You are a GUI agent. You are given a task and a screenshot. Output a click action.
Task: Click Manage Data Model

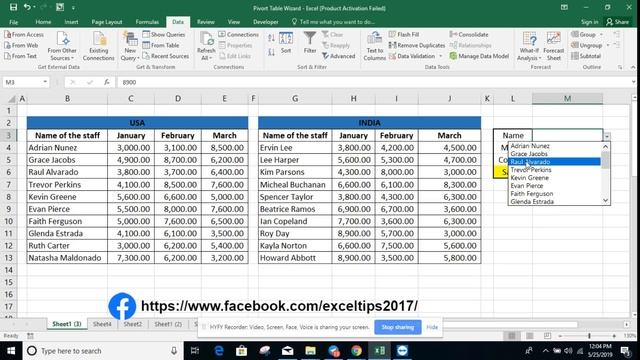click(x=479, y=56)
